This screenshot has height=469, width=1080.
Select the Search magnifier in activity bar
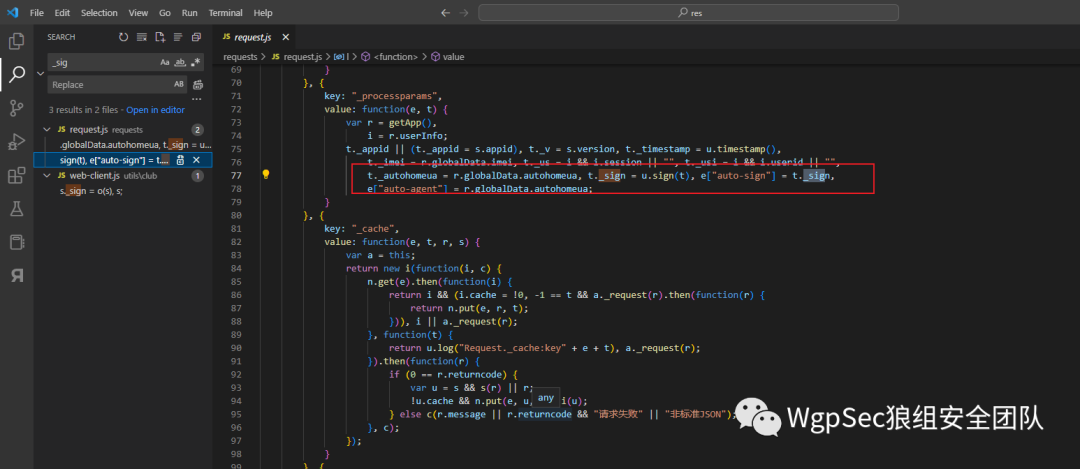[17, 74]
